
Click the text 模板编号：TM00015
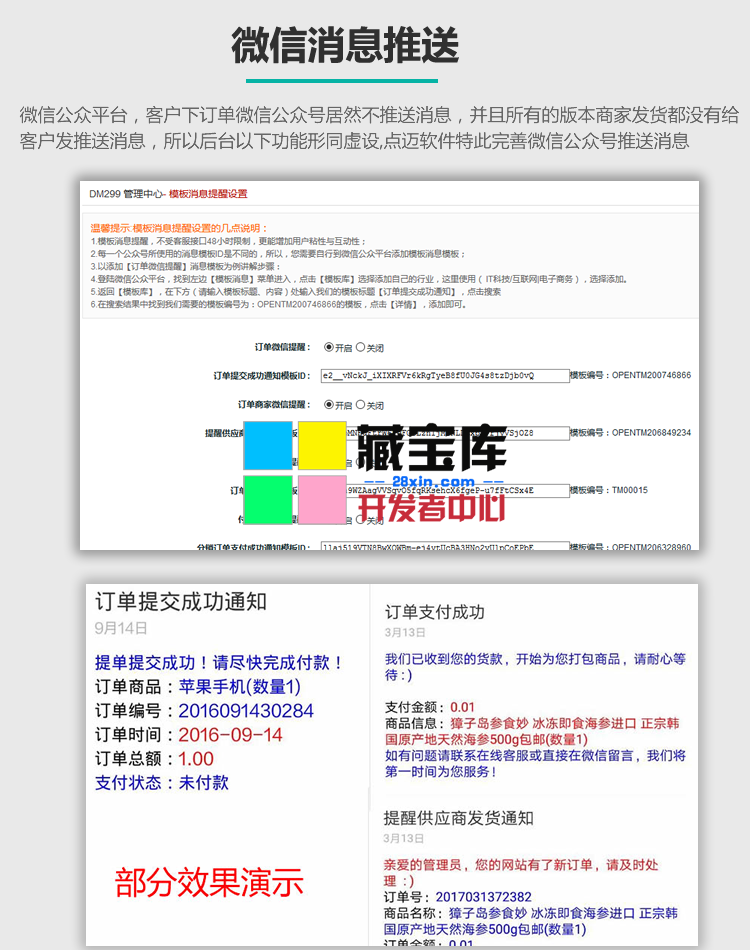609,490
